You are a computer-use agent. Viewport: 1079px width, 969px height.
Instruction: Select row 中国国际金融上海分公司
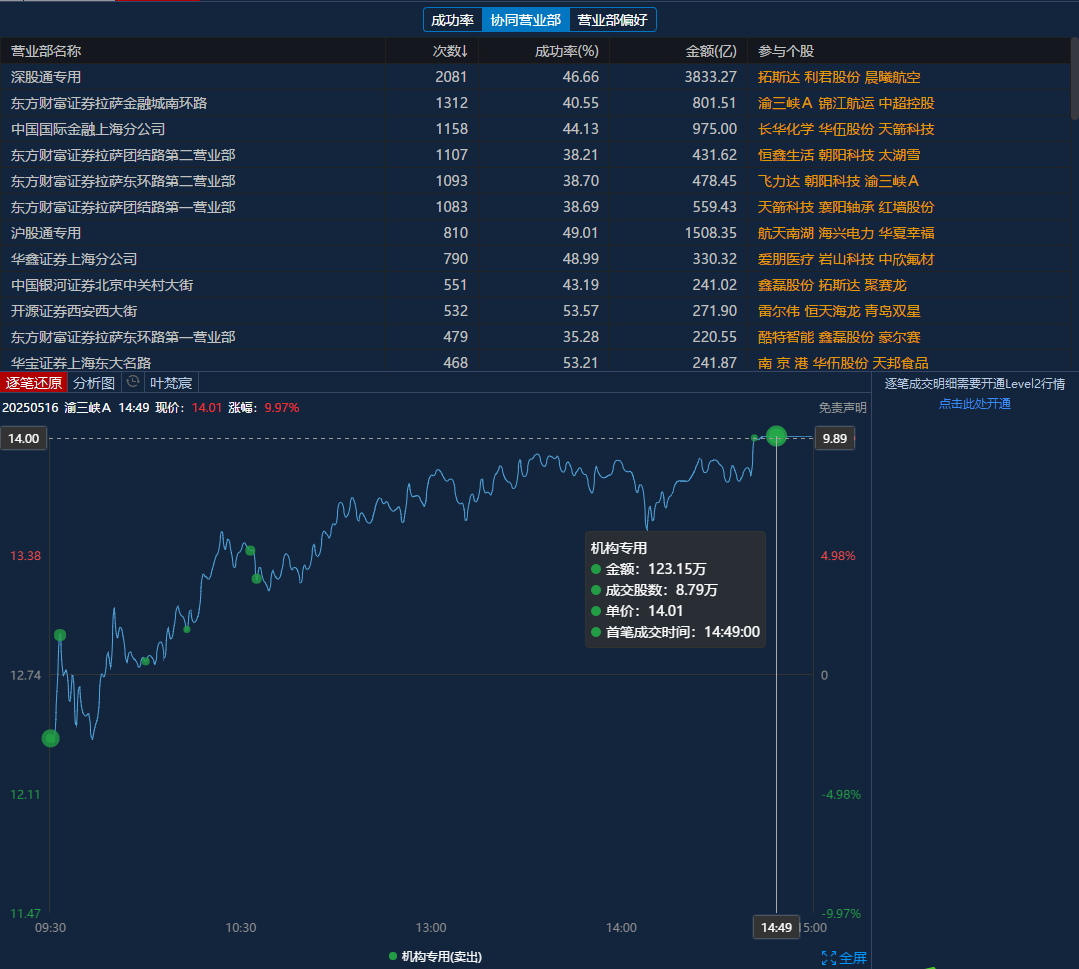click(x=535, y=129)
